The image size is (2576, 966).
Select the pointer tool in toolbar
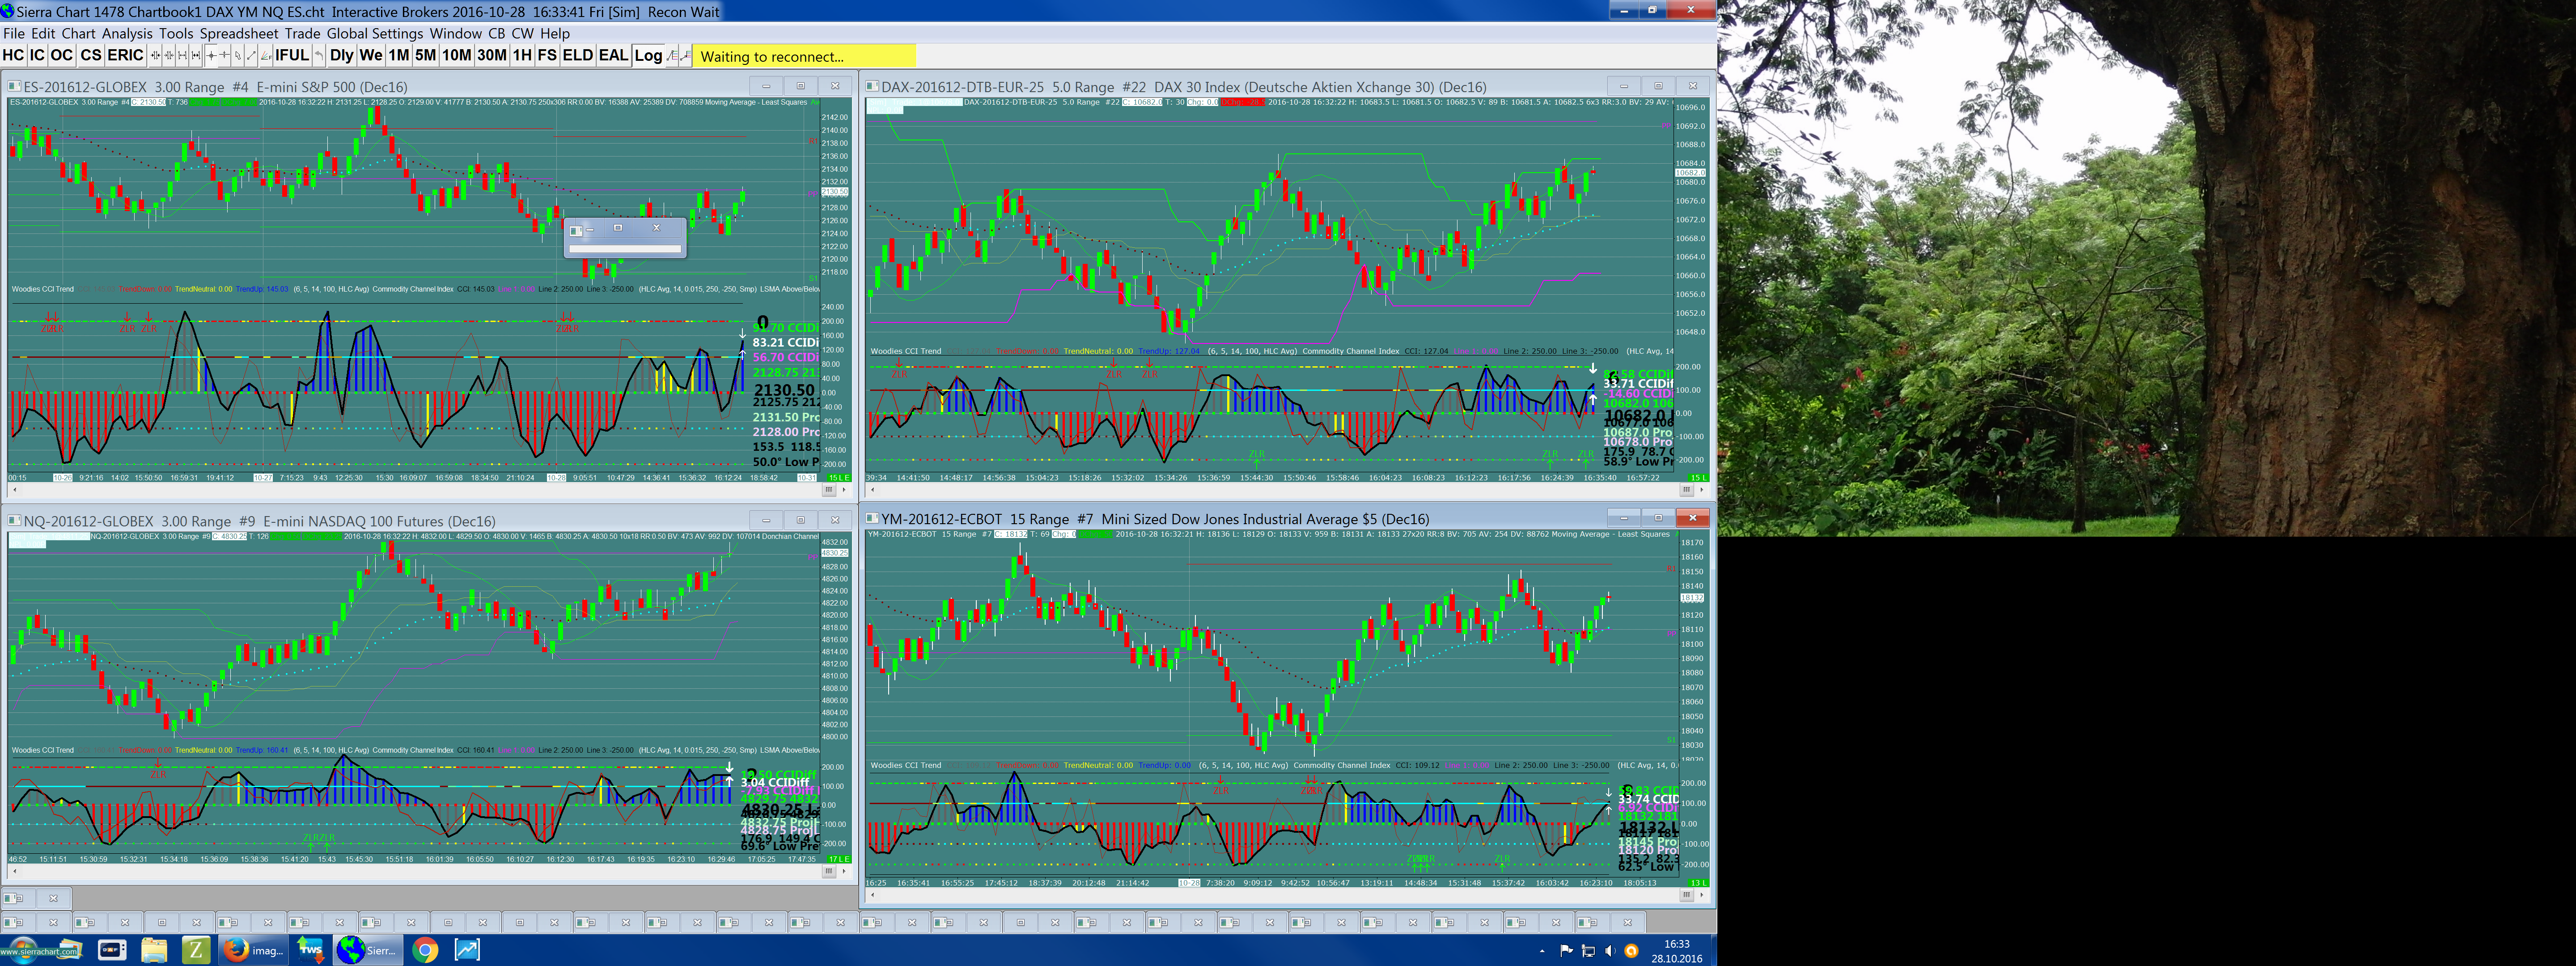pos(238,55)
